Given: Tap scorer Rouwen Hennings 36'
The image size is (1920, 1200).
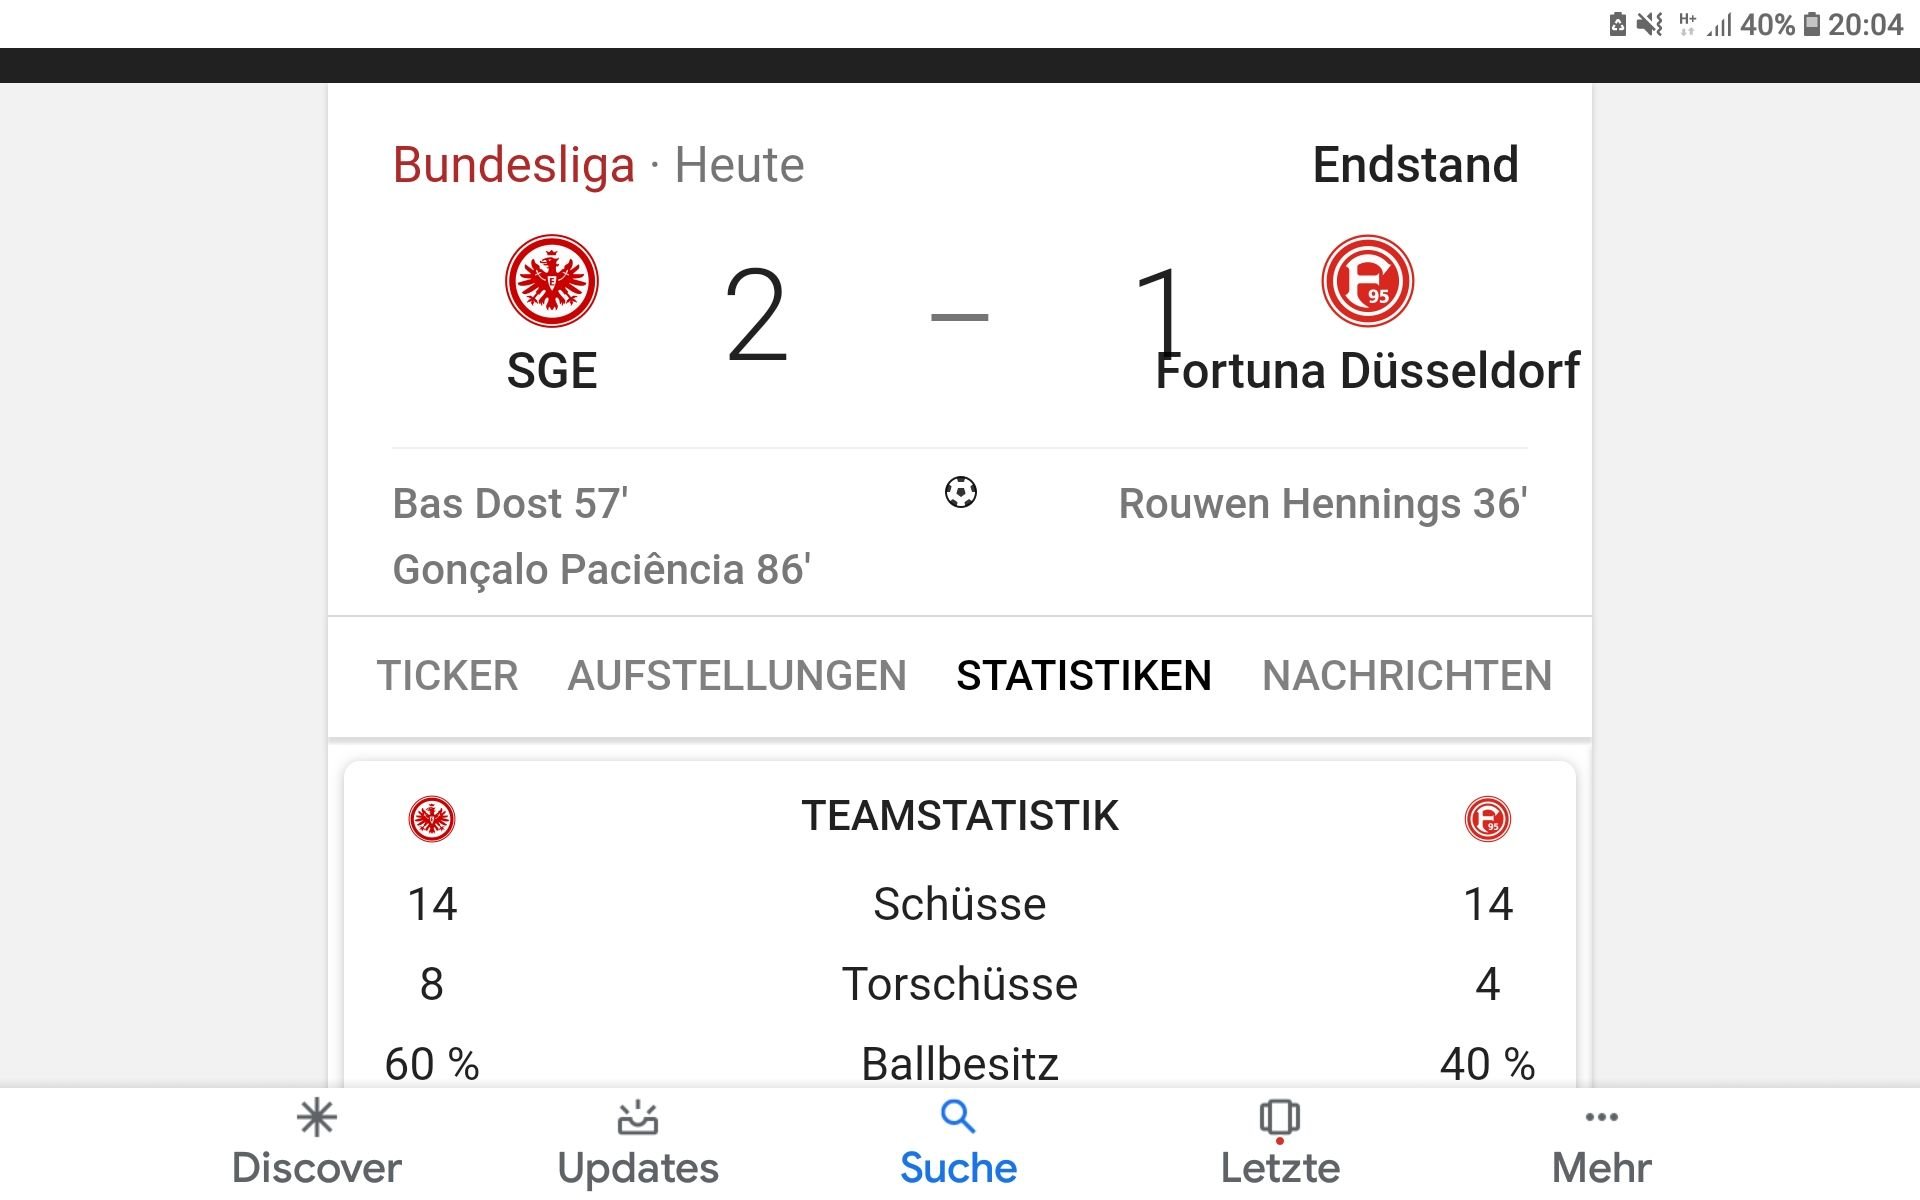Looking at the screenshot, I should point(1323,504).
